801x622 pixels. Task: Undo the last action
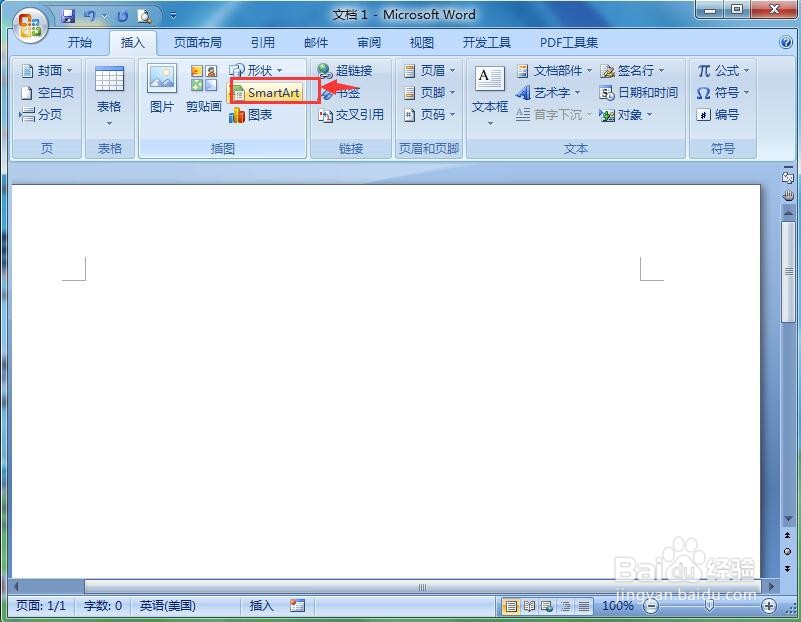[x=90, y=16]
